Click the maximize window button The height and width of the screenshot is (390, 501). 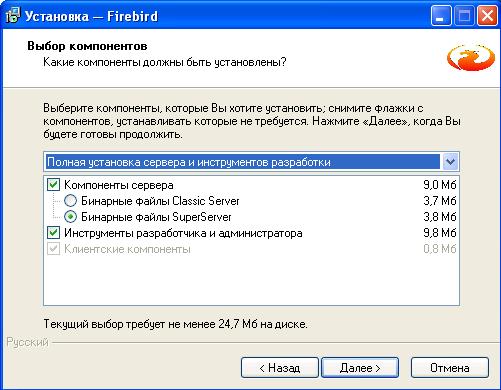(464, 16)
